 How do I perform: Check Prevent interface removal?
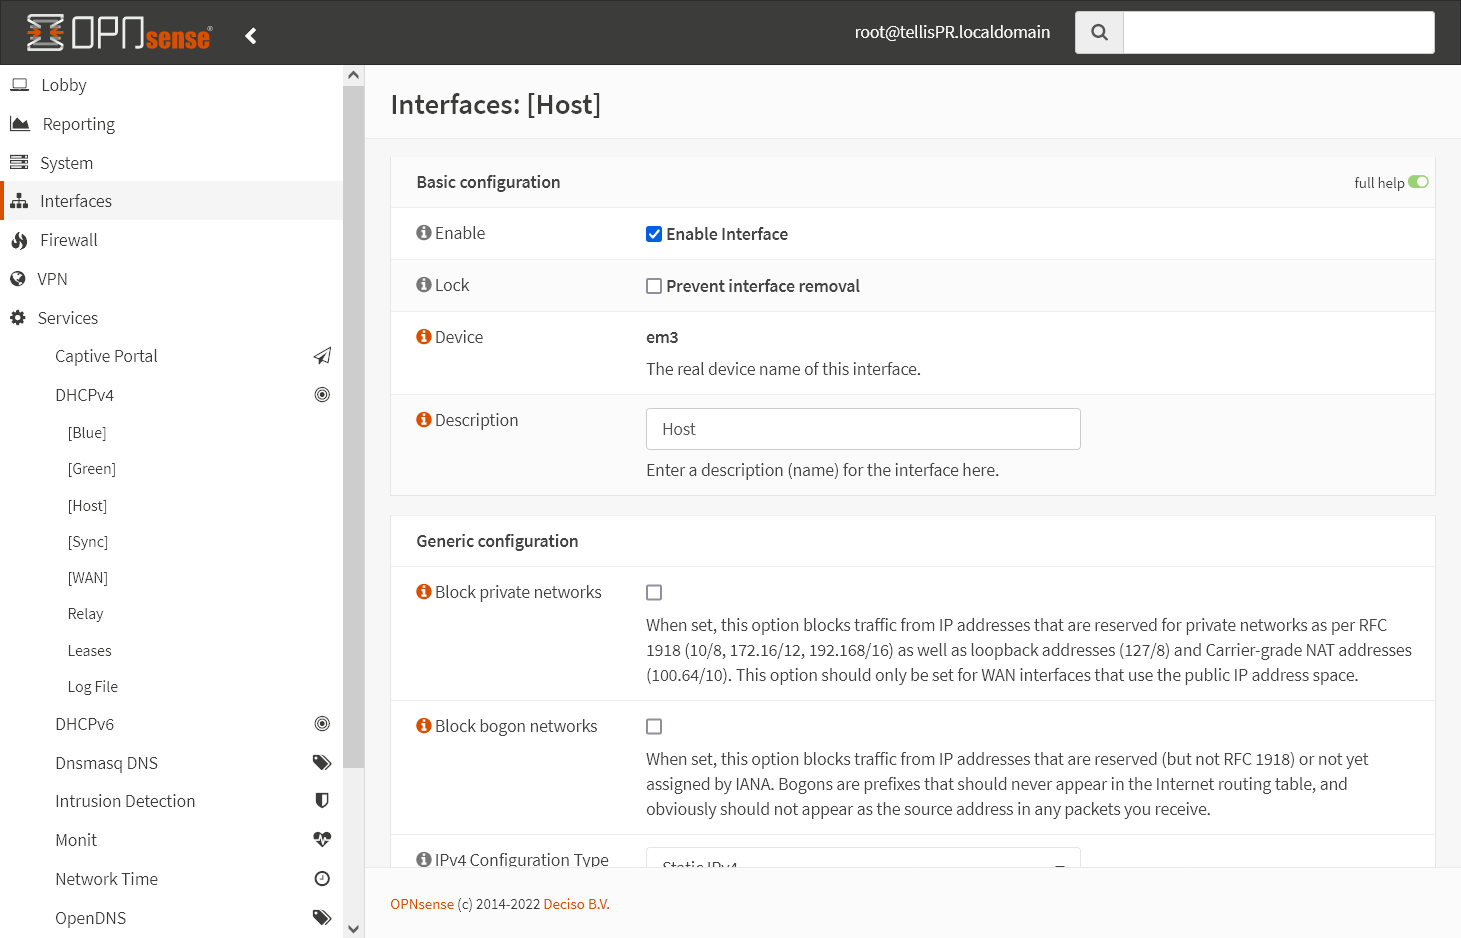tap(654, 286)
